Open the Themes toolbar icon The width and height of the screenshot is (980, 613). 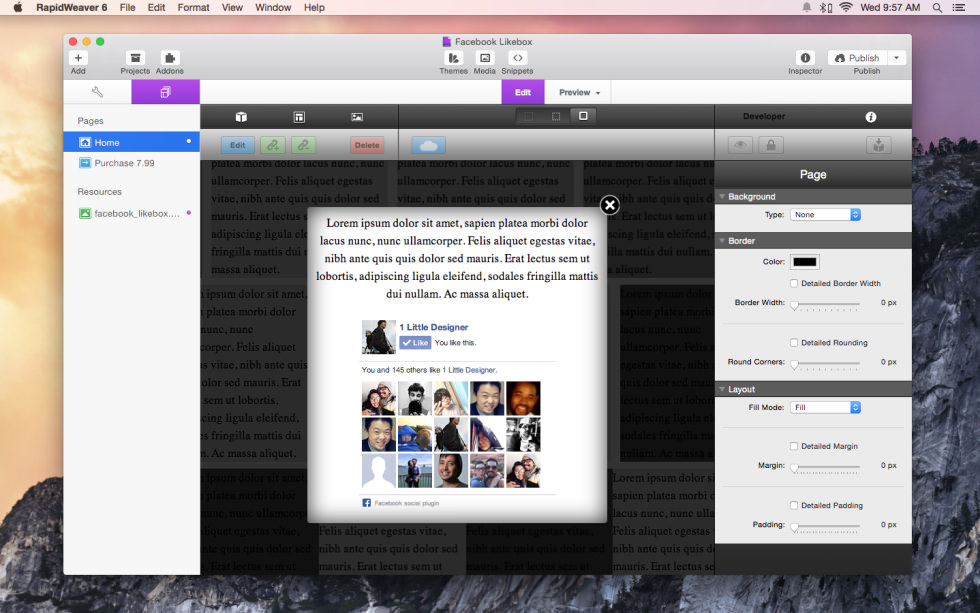(x=453, y=58)
